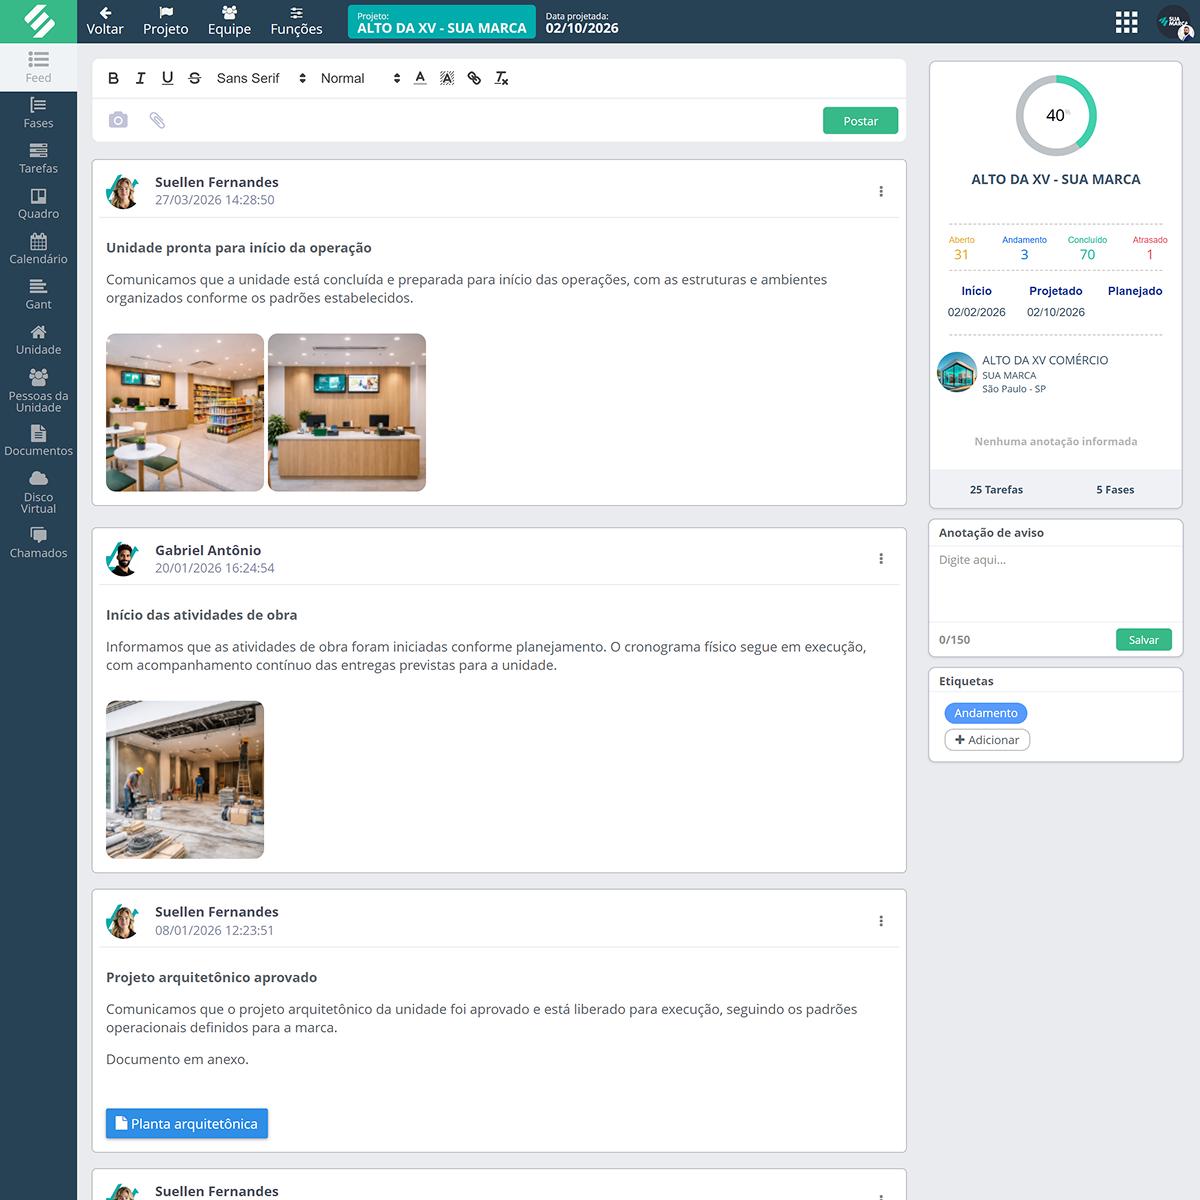Image resolution: width=1200 pixels, height=1200 pixels.
Task: Insert a link using the link icon
Action: 474,77
